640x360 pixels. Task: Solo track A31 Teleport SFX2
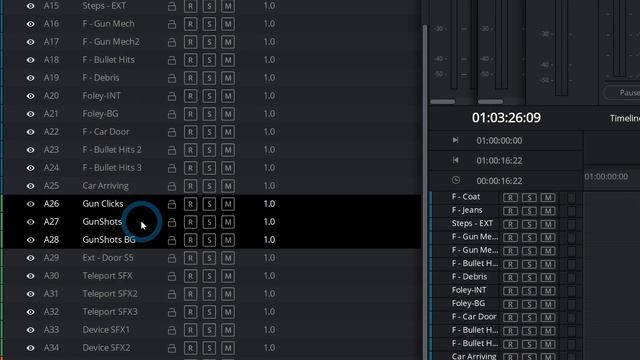[x=209, y=294]
